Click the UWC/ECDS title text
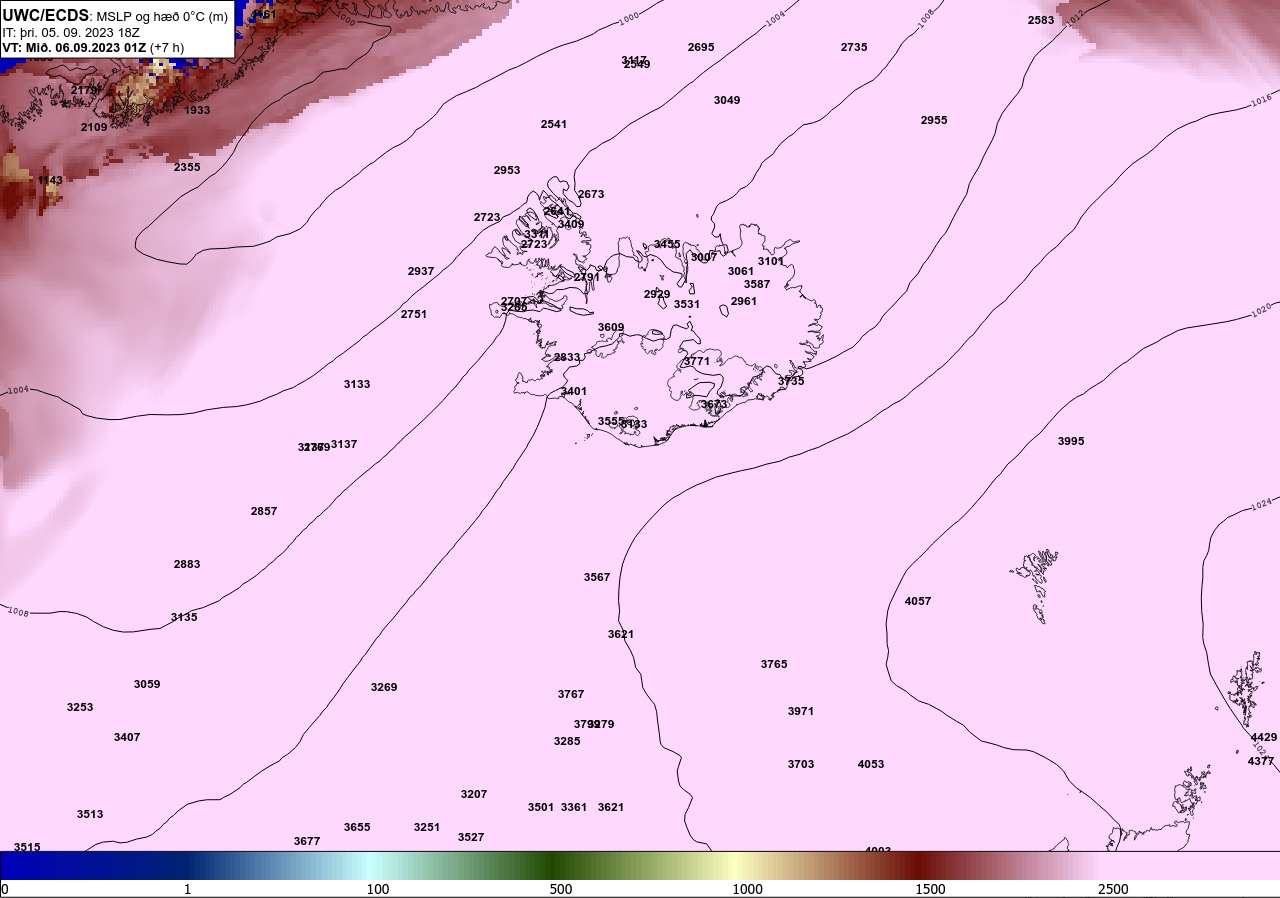This screenshot has height=898, width=1280. tap(46, 16)
